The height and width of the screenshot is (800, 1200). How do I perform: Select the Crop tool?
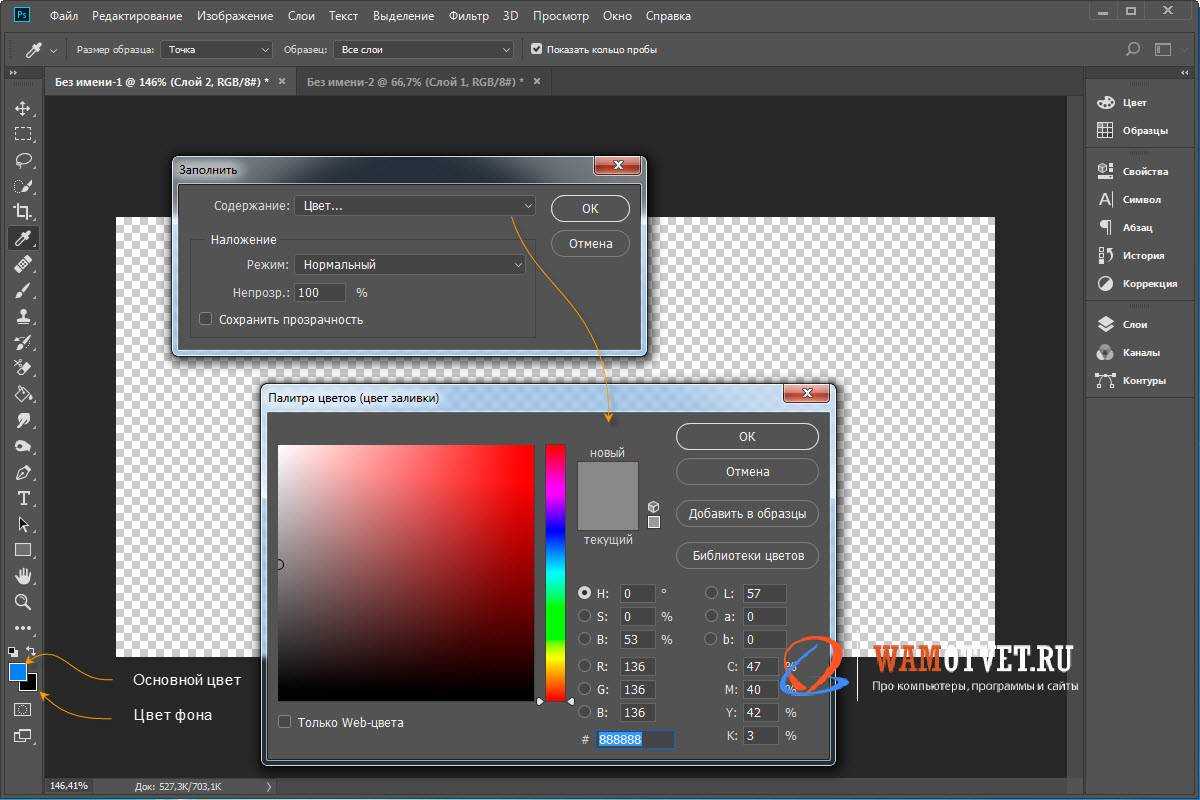22,212
